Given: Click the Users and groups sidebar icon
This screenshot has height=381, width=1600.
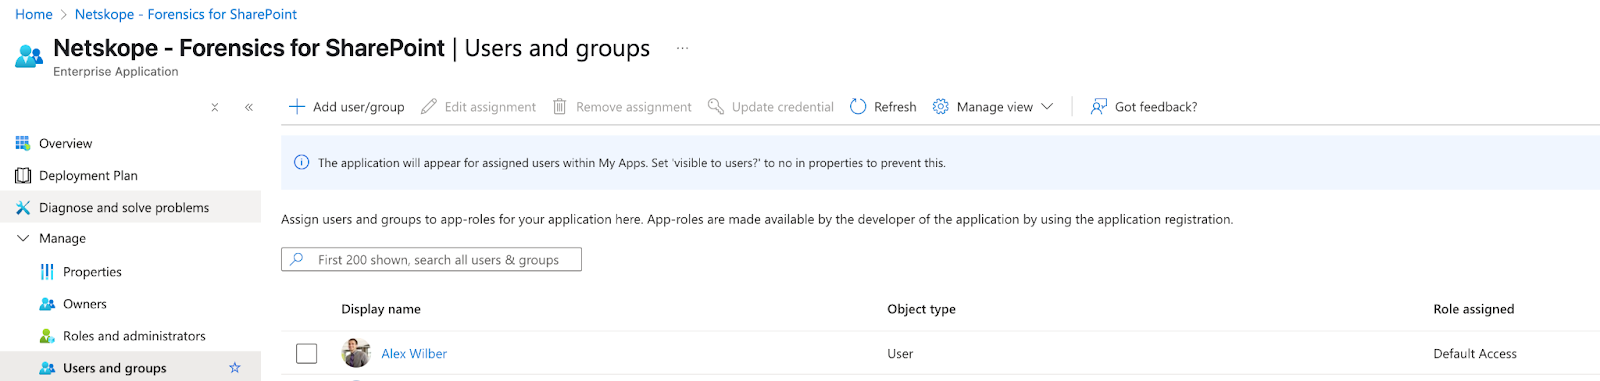Looking at the screenshot, I should click(47, 368).
